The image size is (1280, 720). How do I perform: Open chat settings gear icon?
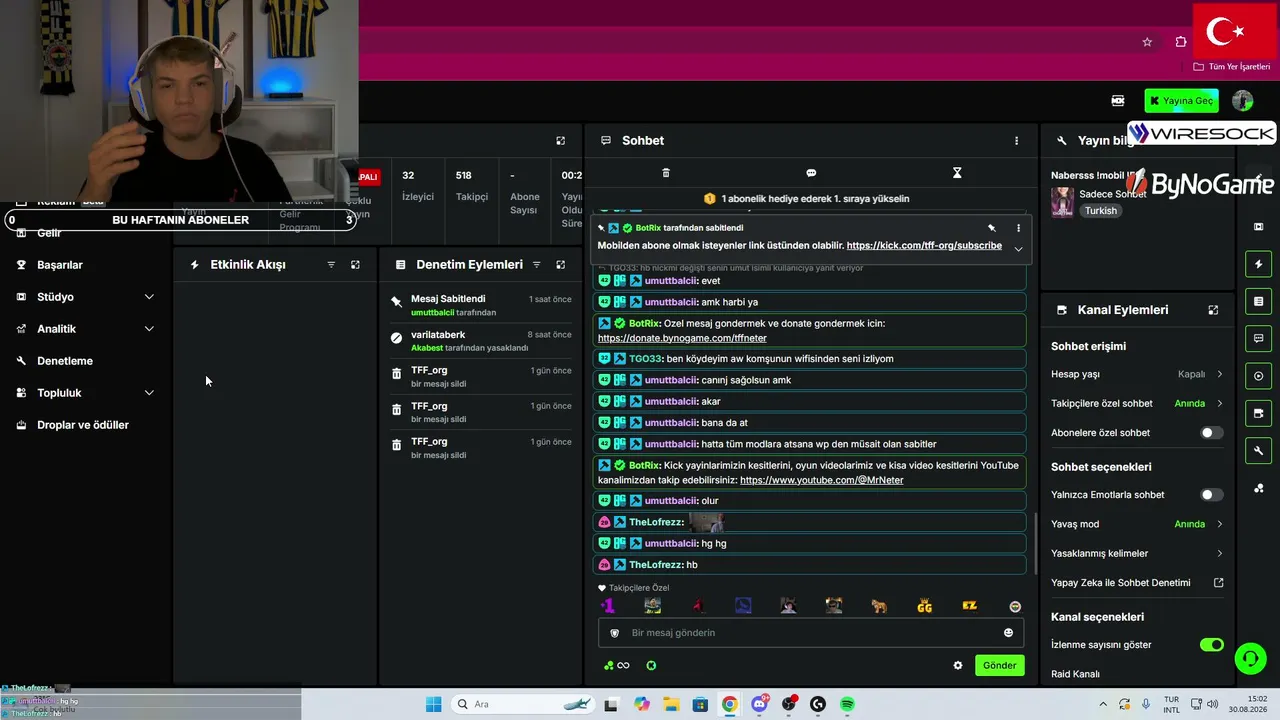point(958,666)
